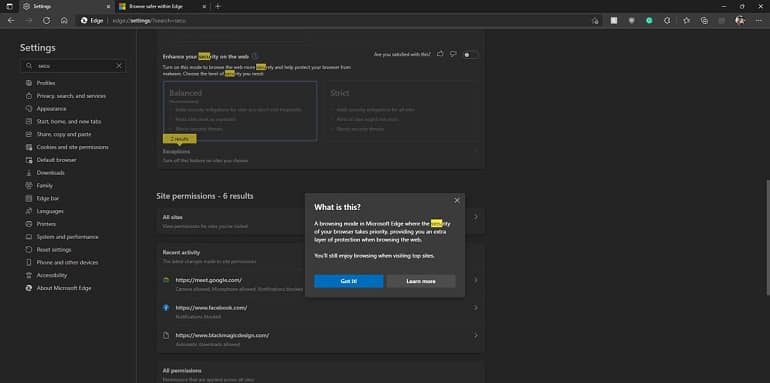Click info icon beside Enhance your security

(255, 56)
